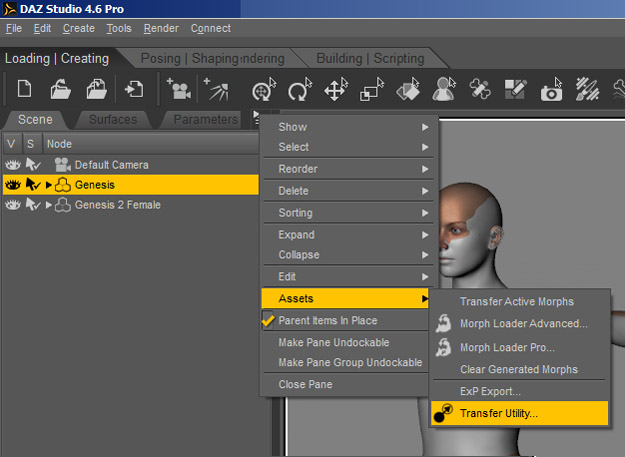Select the Region Navigator figure icon
The image size is (625, 457).
click(x=444, y=89)
